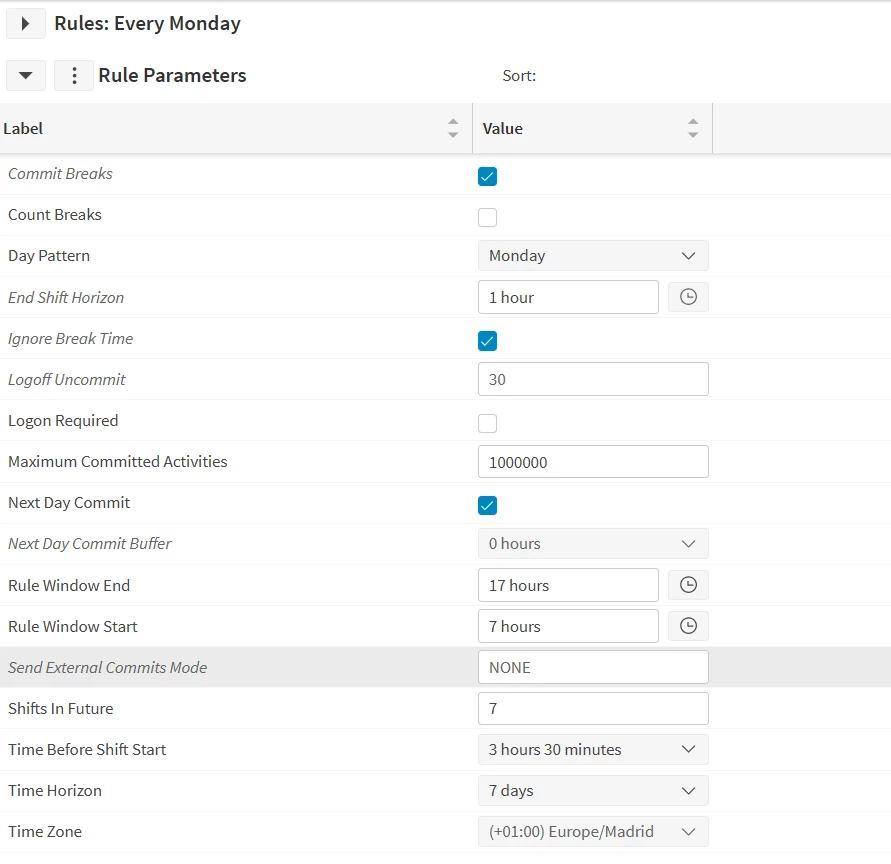
Task: Expand the Rules: Every Monday section
Action: (x=26, y=23)
